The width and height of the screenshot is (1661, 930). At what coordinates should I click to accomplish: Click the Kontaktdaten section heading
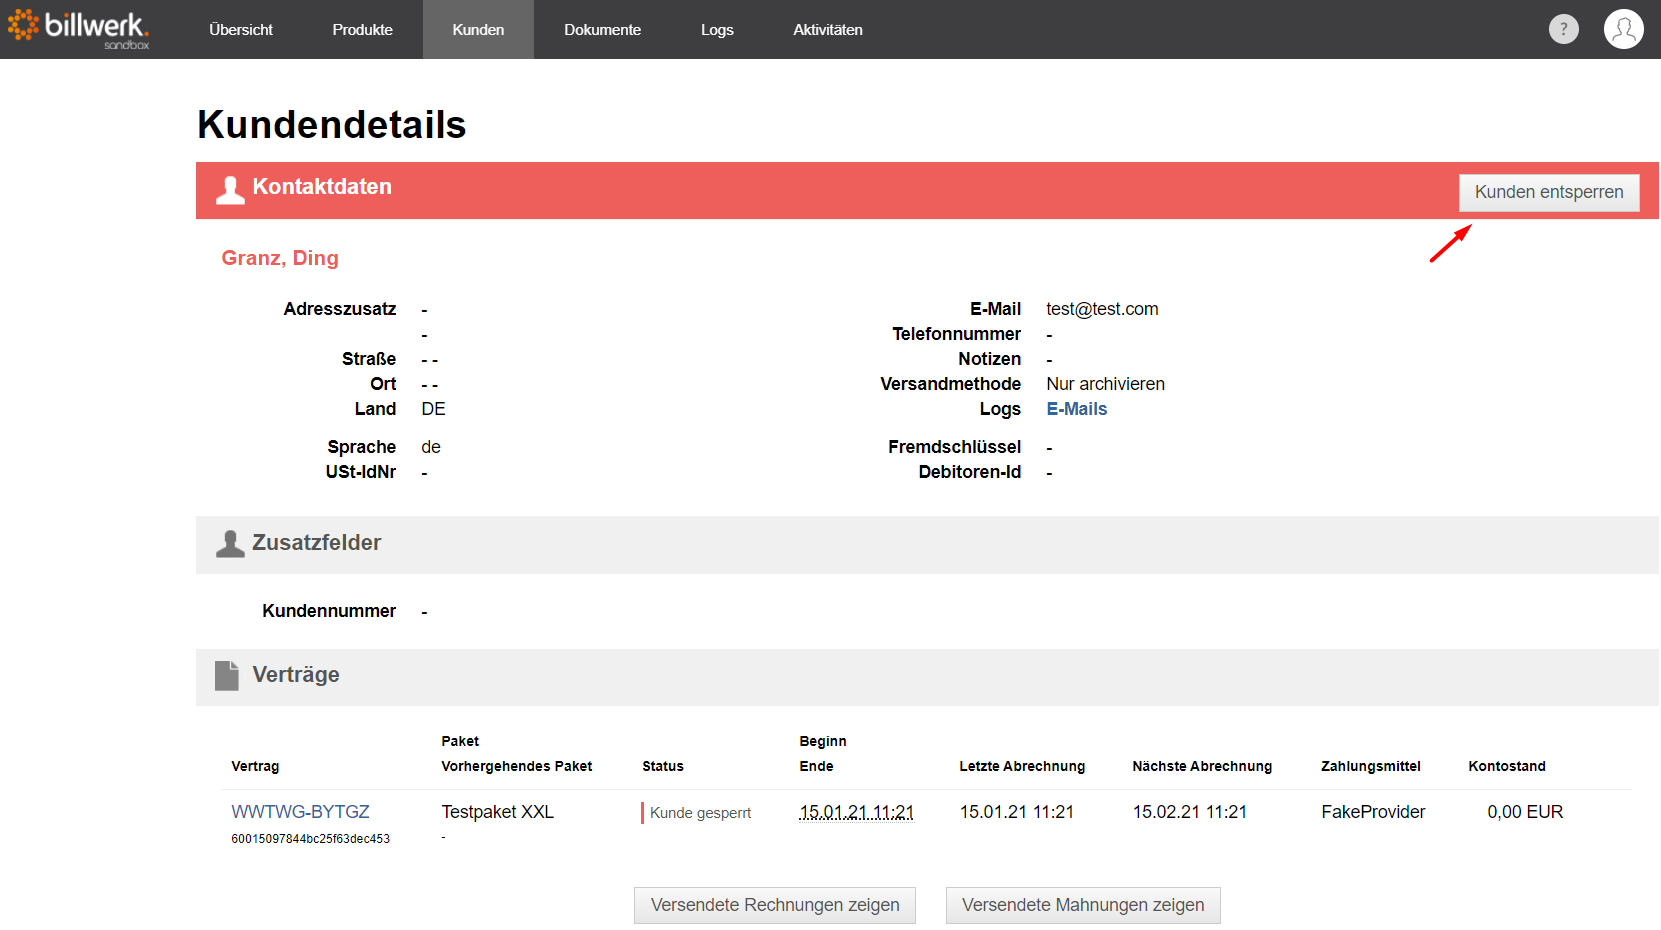click(322, 187)
